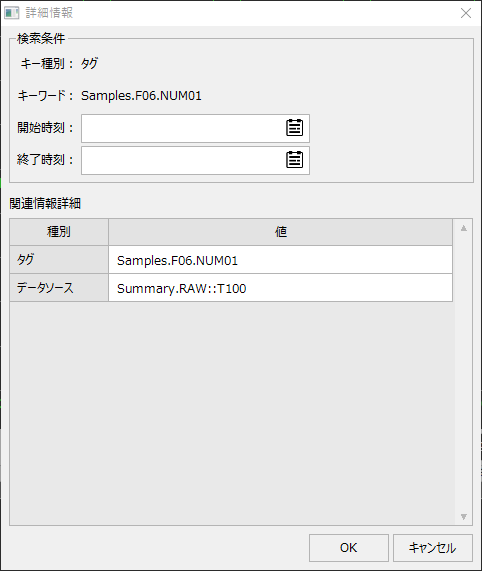Viewport: 482px width, 571px height.
Task: Select the データソース row header cell
Action: click(59, 288)
